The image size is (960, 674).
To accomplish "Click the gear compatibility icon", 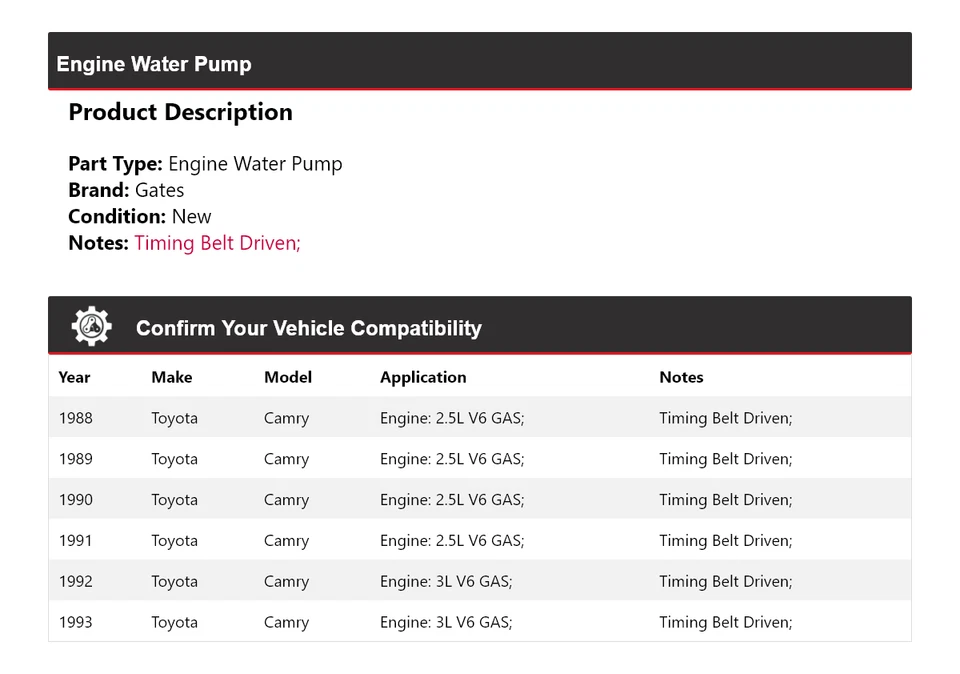I will tap(91, 325).
